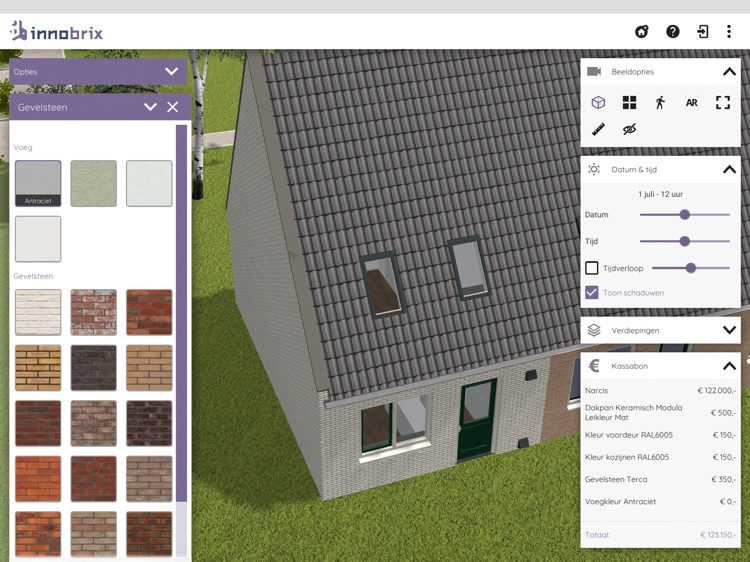Select the grey-green voeg swatch
750x562 pixels.
pyautogui.click(x=94, y=183)
